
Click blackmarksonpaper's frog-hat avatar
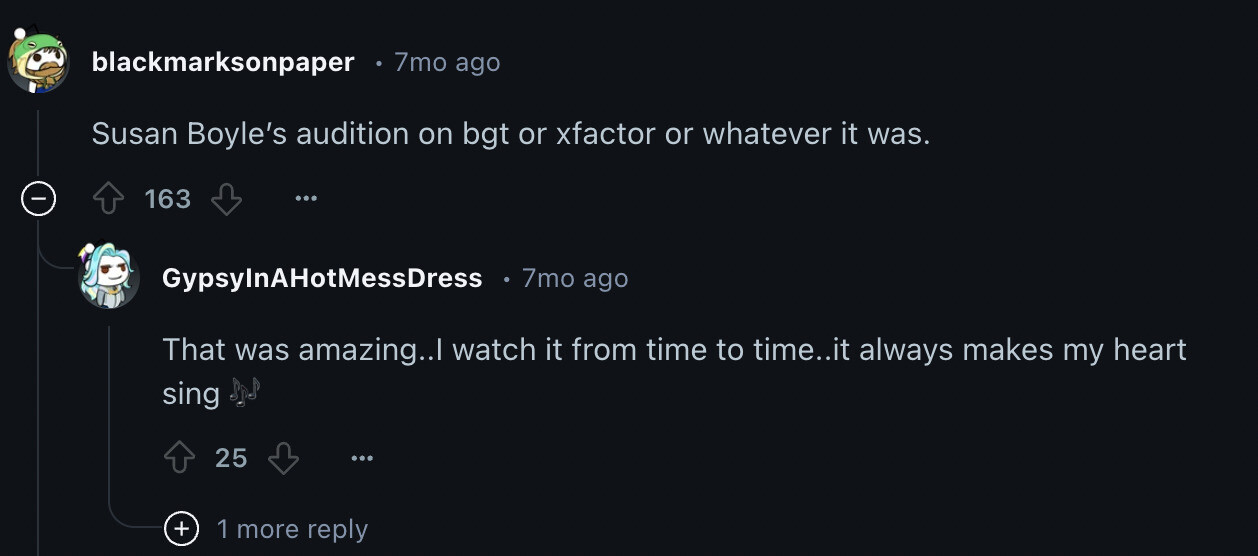[x=38, y=61]
